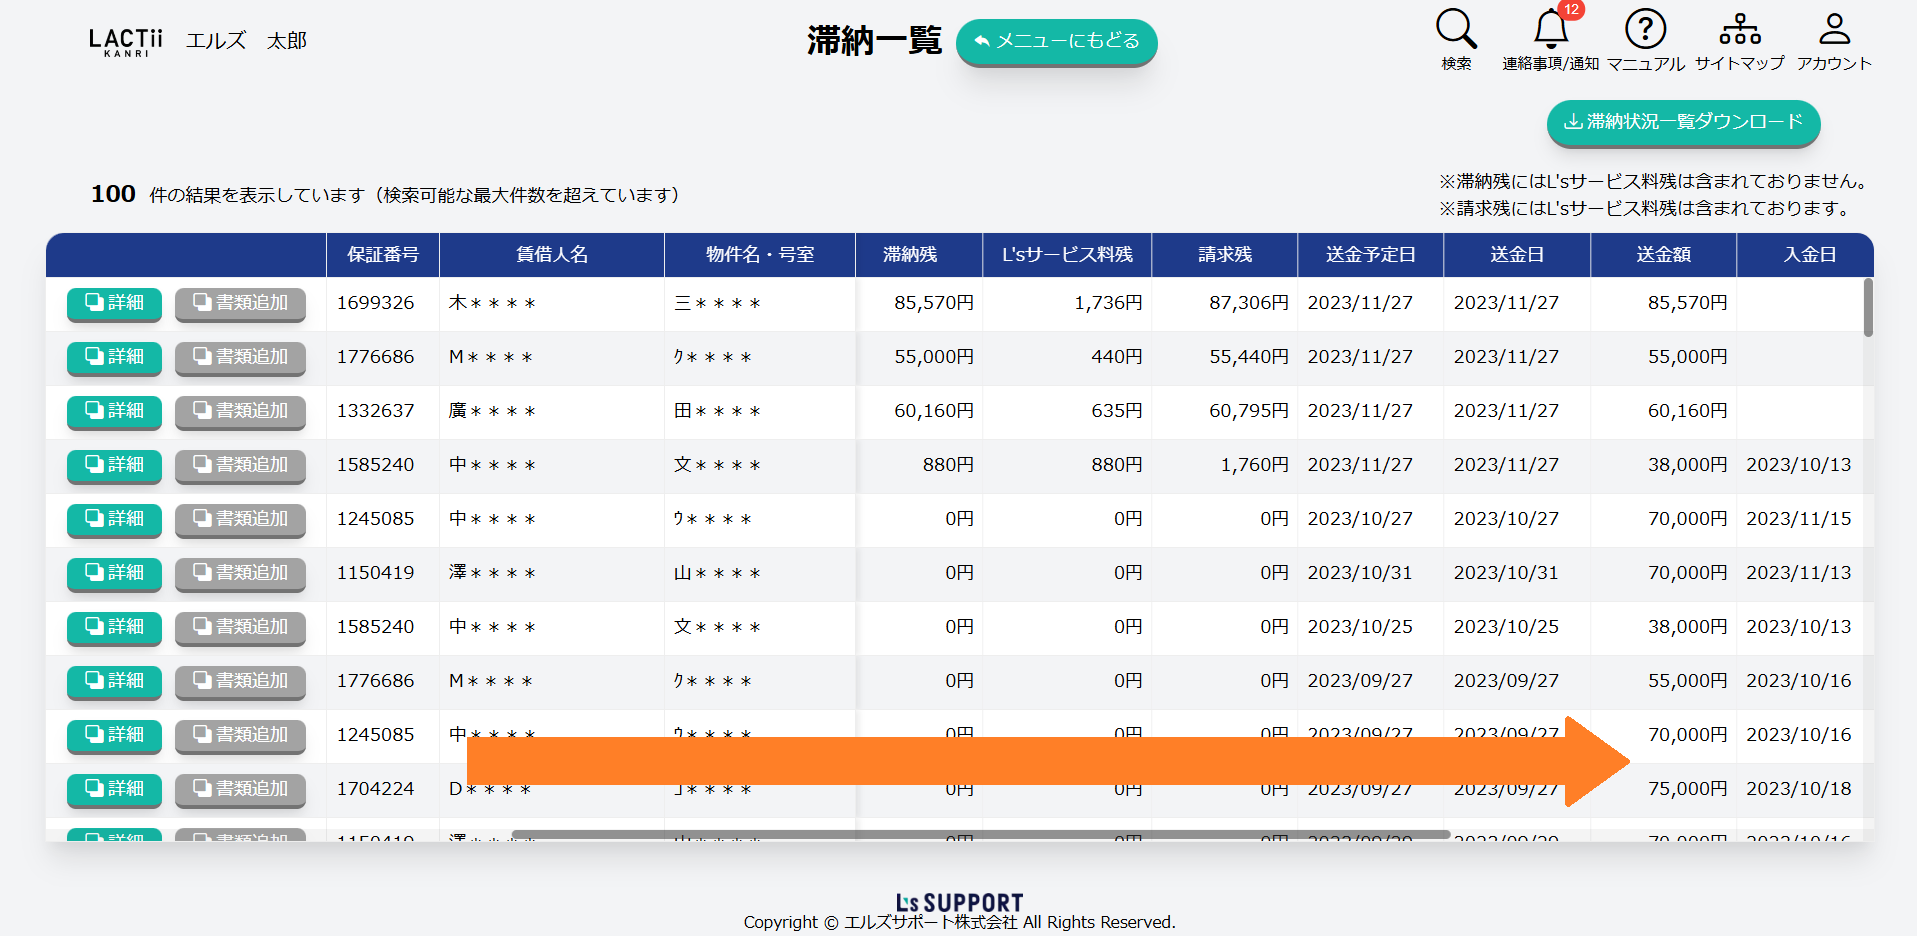Open 詳細 for guarantee number 1699326
The width and height of the screenshot is (1917, 936).
click(114, 303)
